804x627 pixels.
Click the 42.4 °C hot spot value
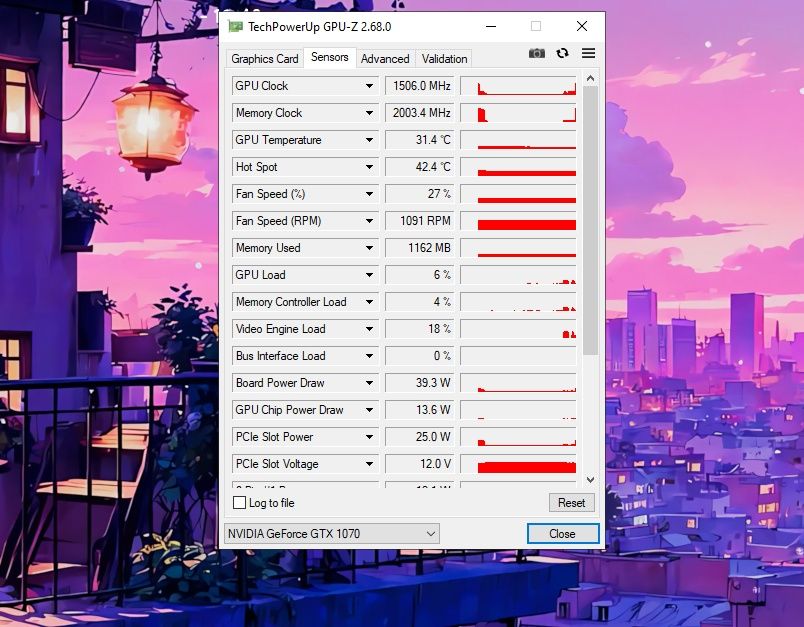[419, 167]
